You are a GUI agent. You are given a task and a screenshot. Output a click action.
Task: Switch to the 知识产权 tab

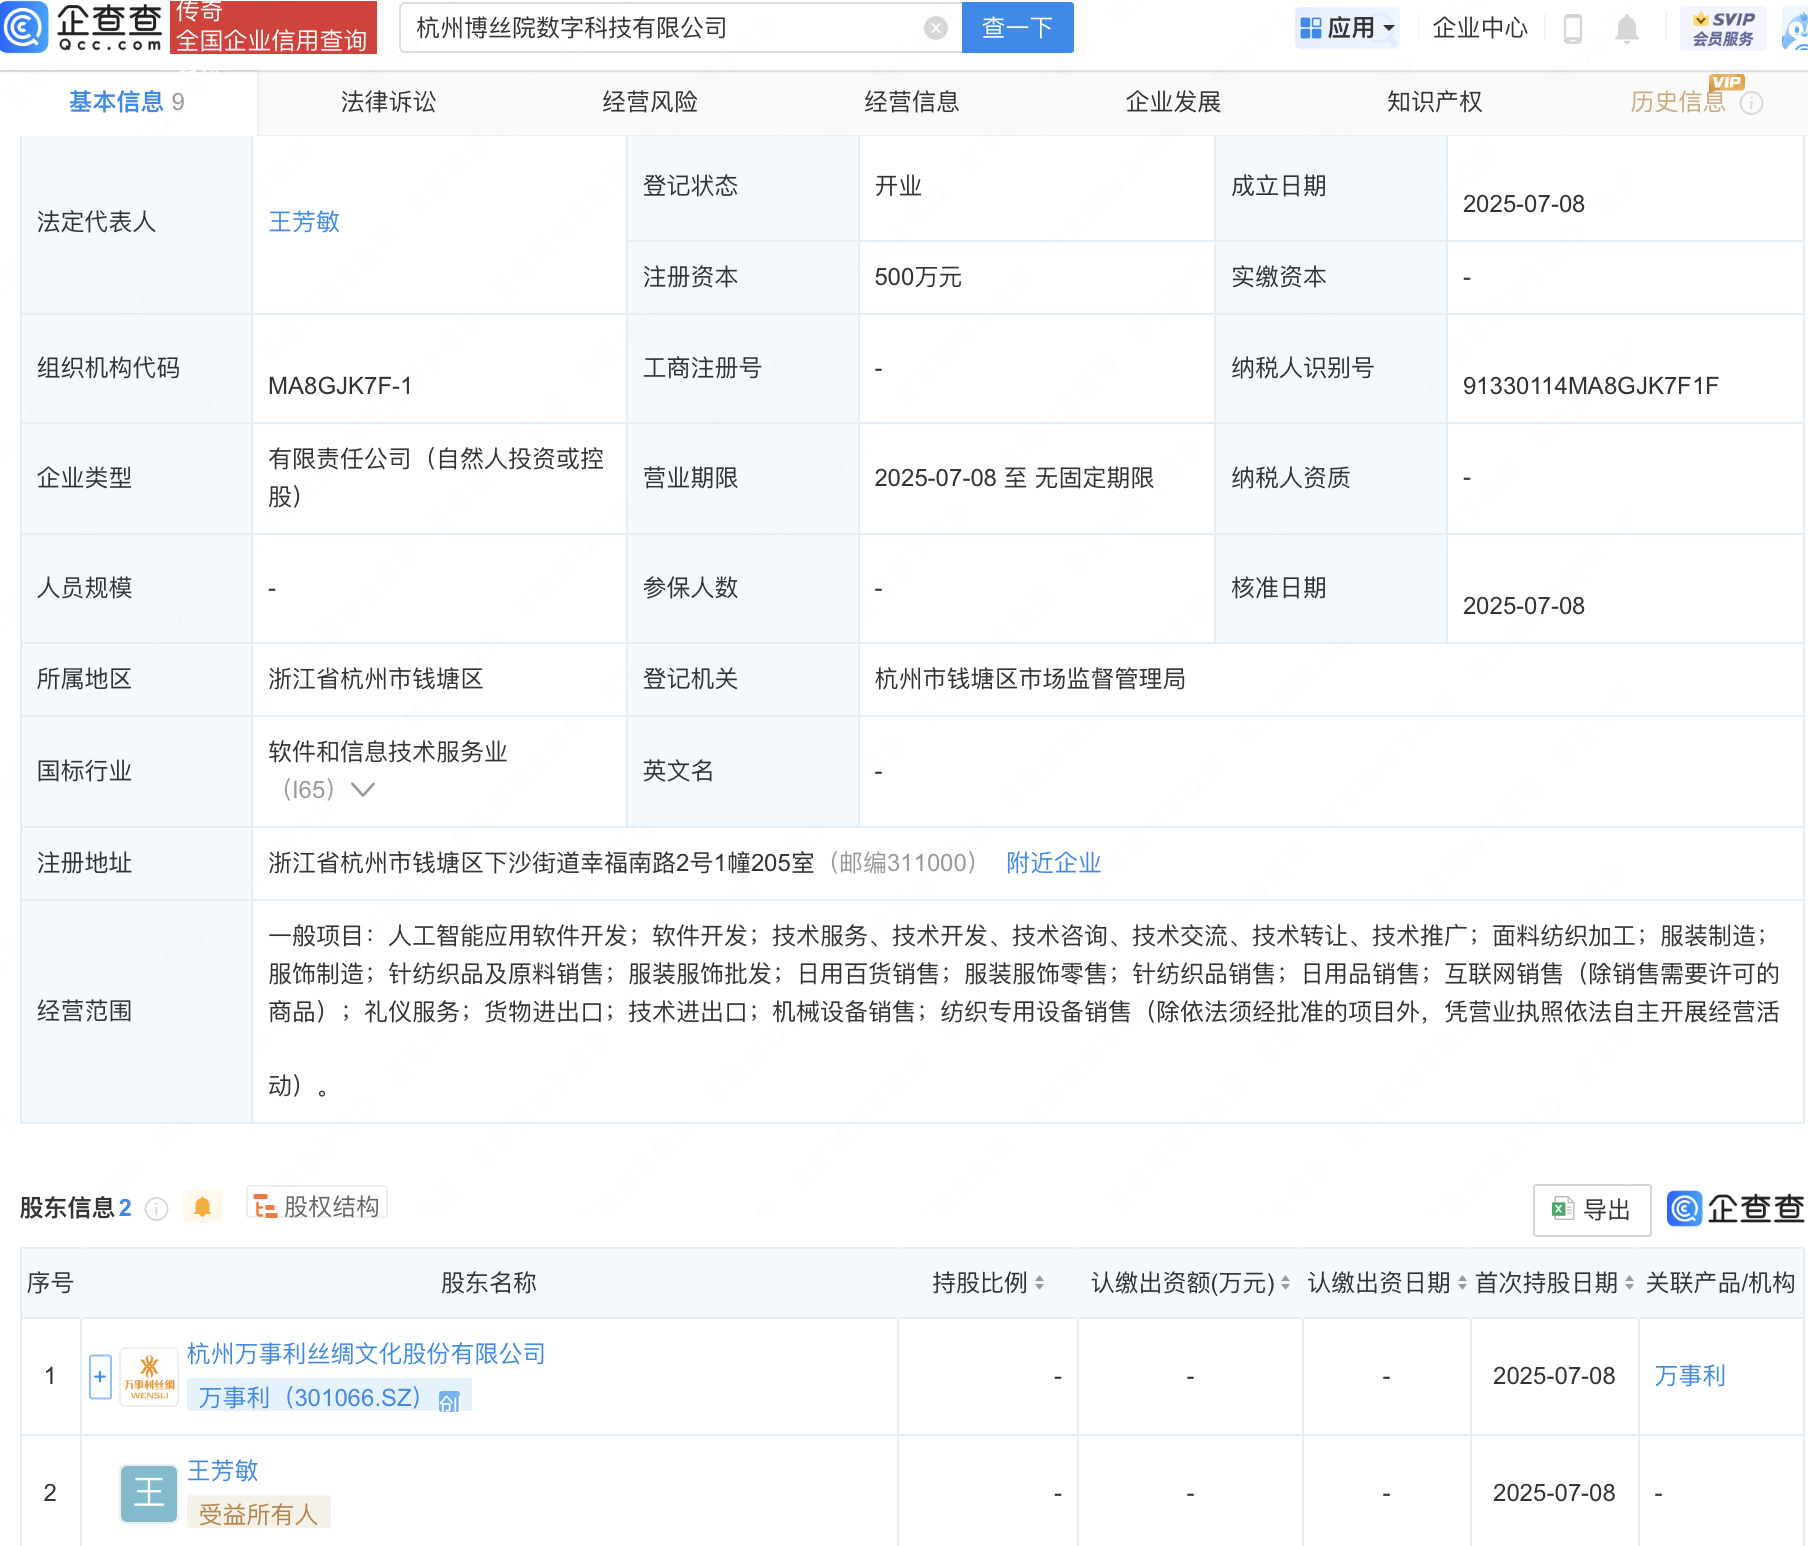click(x=1435, y=102)
